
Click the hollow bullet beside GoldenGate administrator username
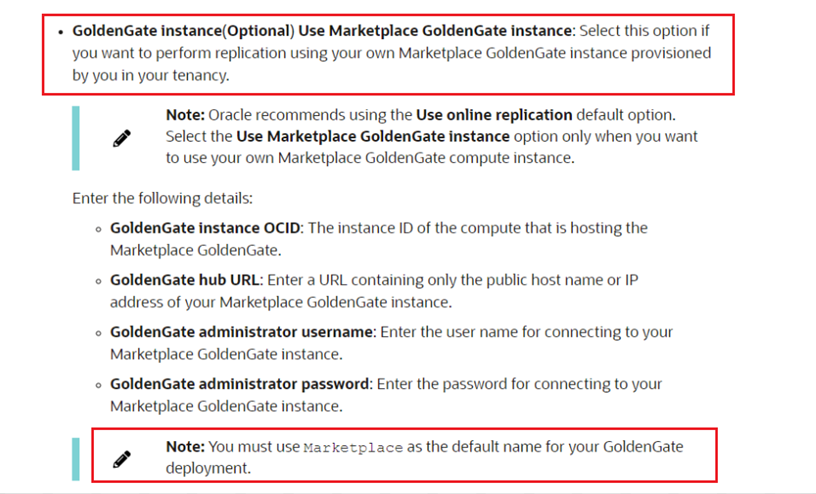pyautogui.click(x=99, y=333)
